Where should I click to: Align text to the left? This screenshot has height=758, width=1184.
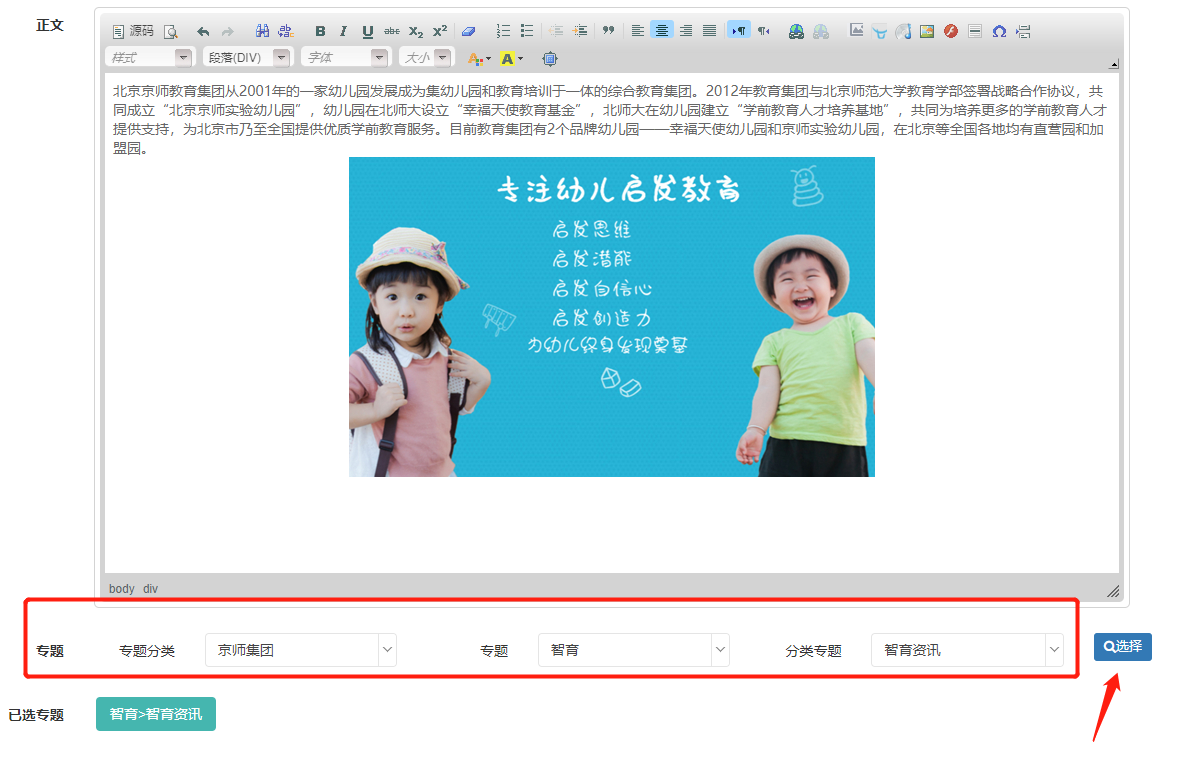point(638,31)
